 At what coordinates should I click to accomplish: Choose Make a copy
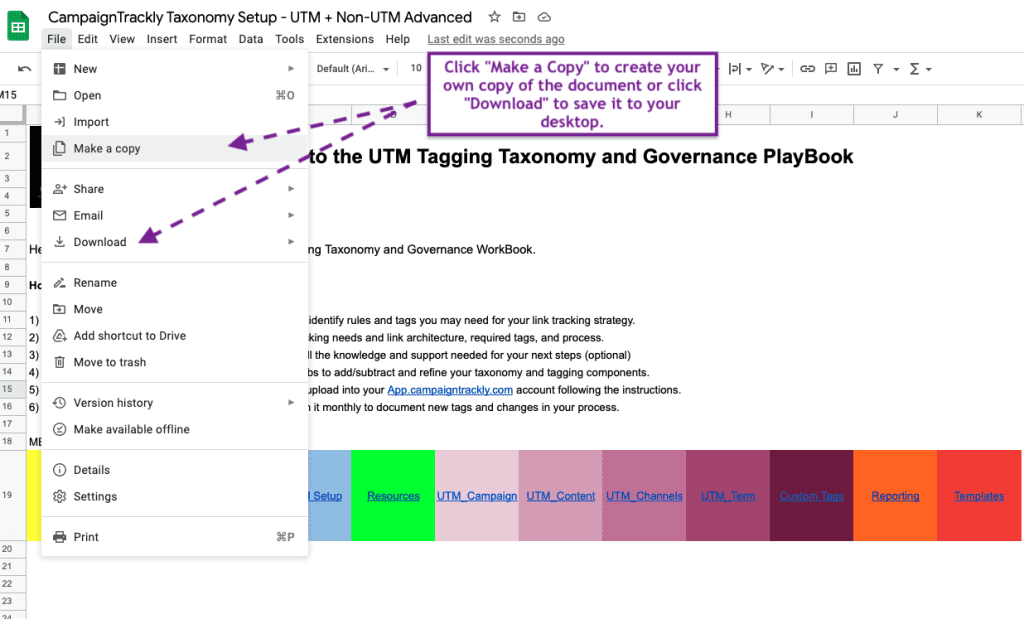tap(174, 148)
